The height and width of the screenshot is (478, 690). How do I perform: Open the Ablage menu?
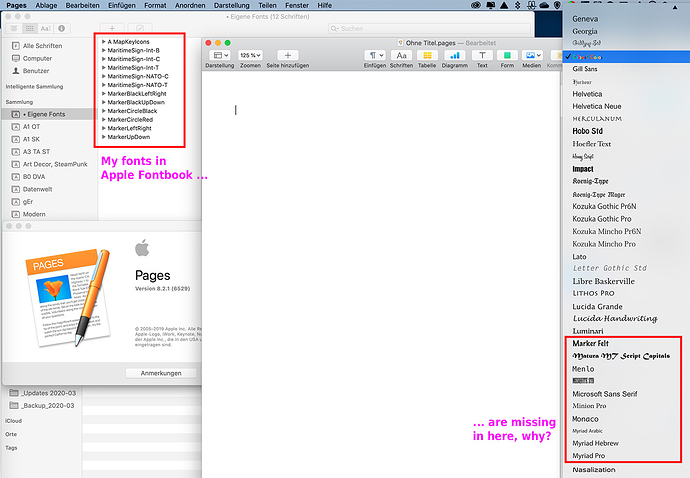pos(46,5)
